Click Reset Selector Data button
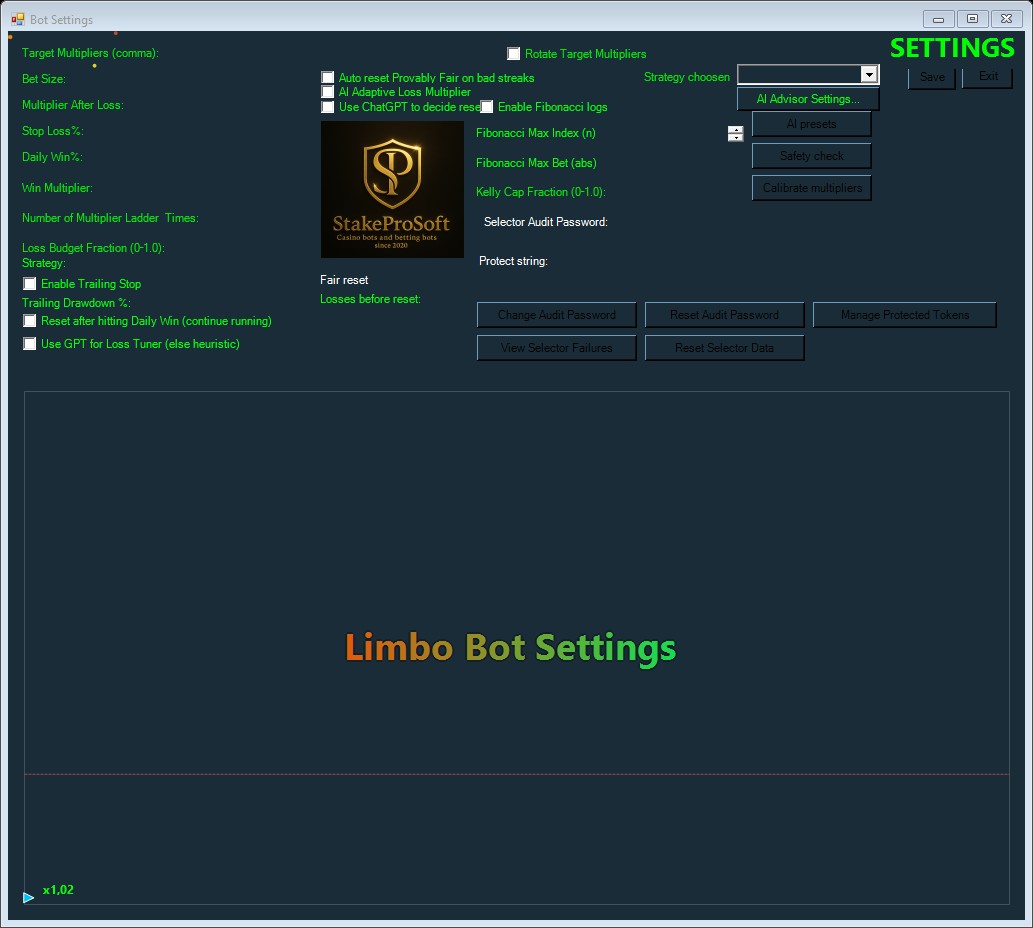 tap(724, 348)
